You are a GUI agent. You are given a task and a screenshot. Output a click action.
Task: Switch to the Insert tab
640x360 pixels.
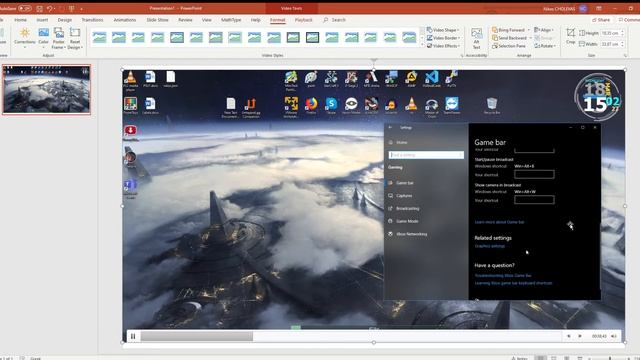pos(42,20)
